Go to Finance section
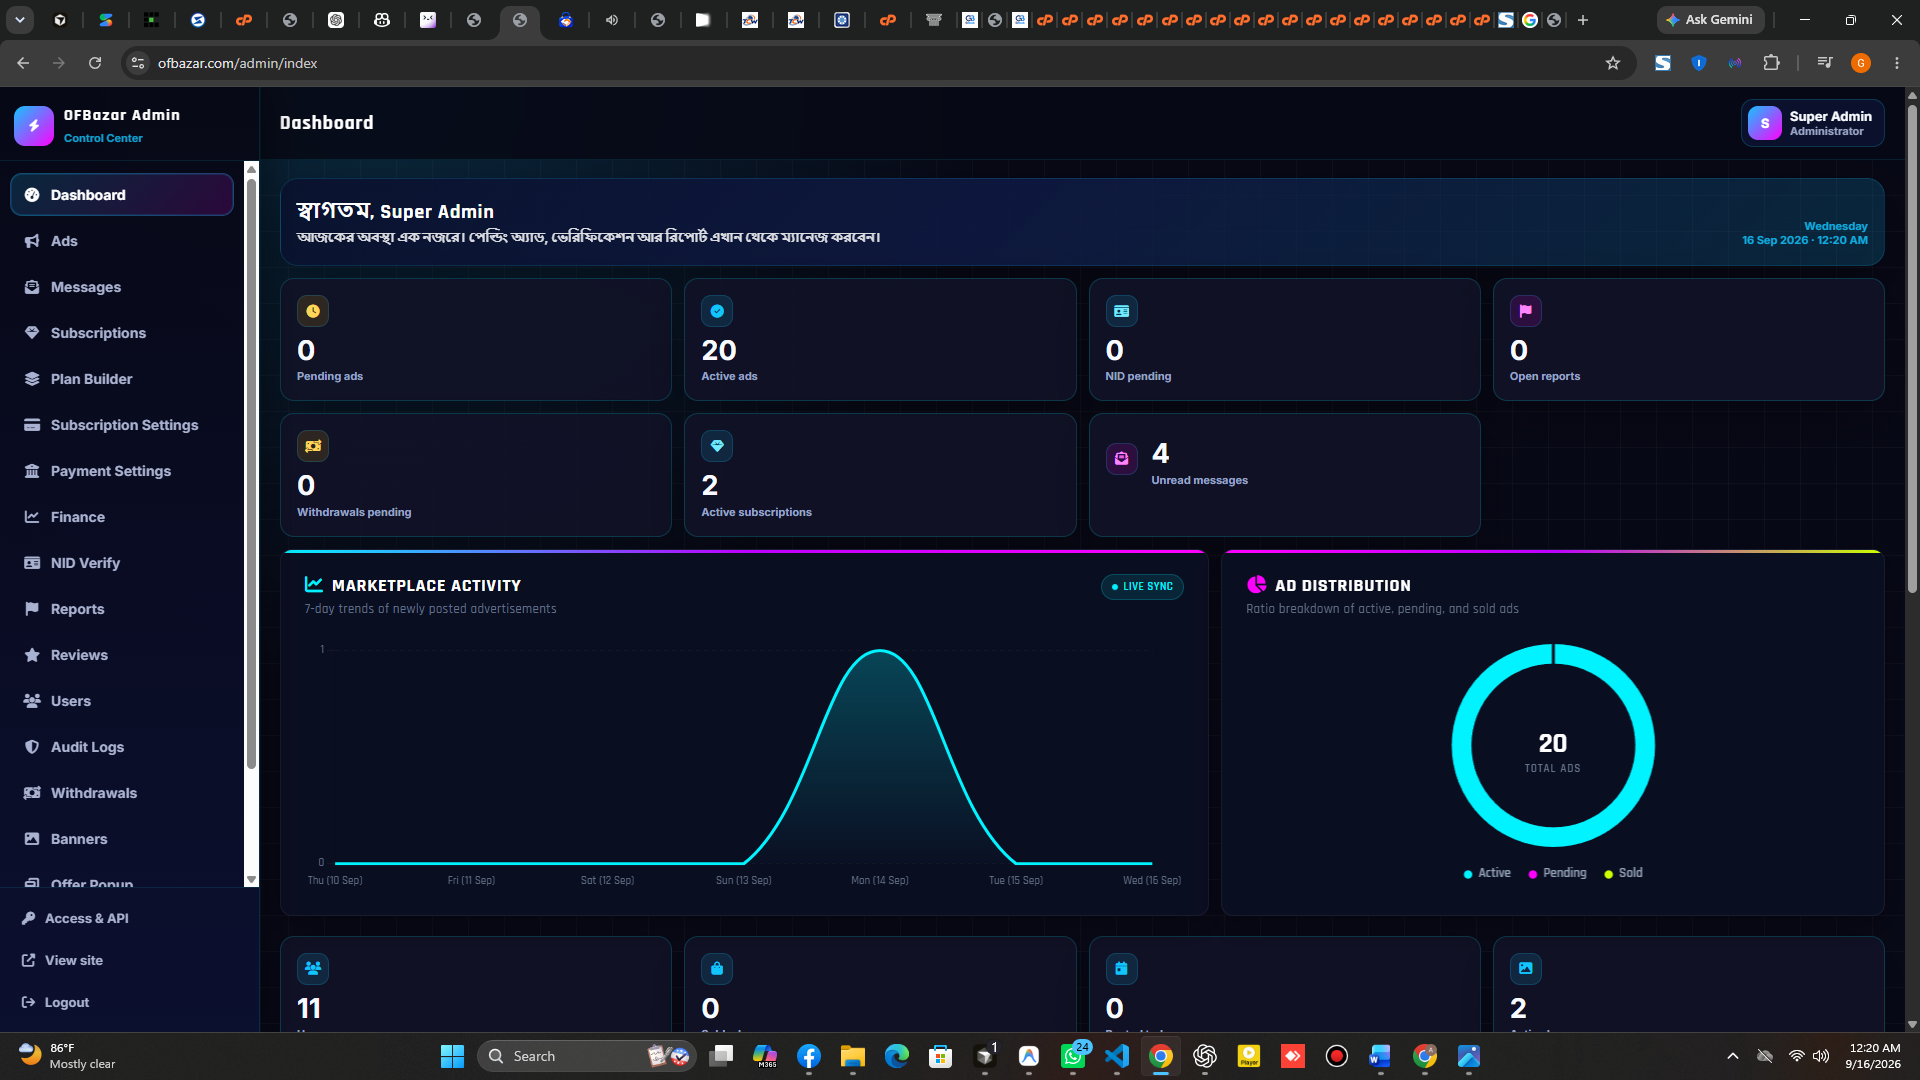The width and height of the screenshot is (1920, 1080). coord(122,517)
